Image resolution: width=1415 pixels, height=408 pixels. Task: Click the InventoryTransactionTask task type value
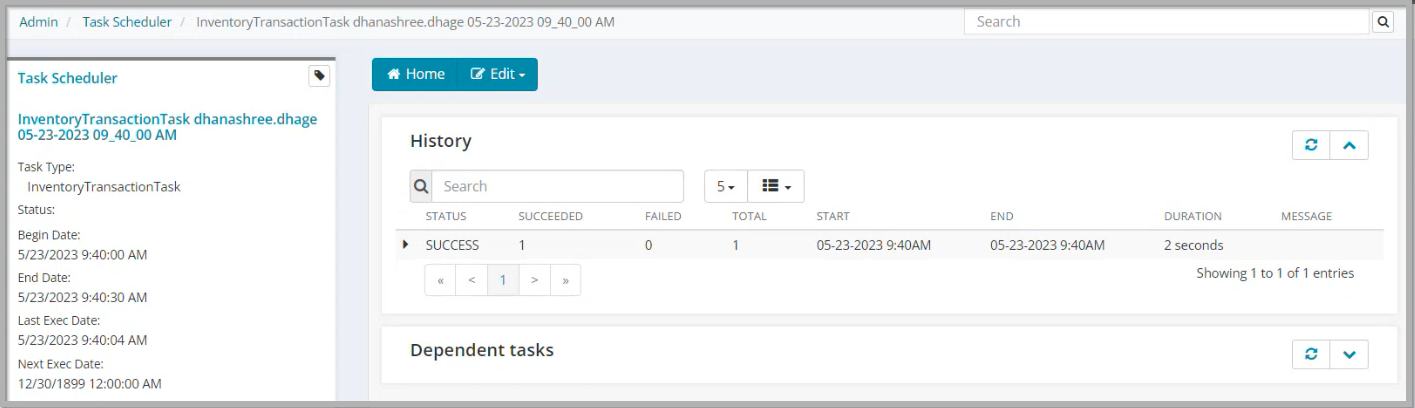[x=104, y=187]
